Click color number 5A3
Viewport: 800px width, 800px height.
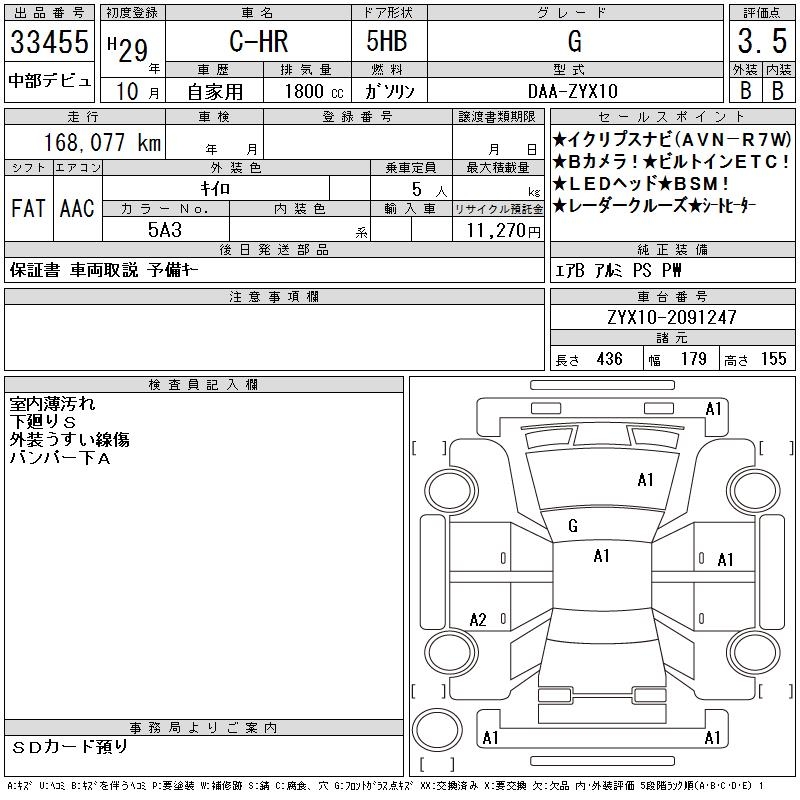165,230
